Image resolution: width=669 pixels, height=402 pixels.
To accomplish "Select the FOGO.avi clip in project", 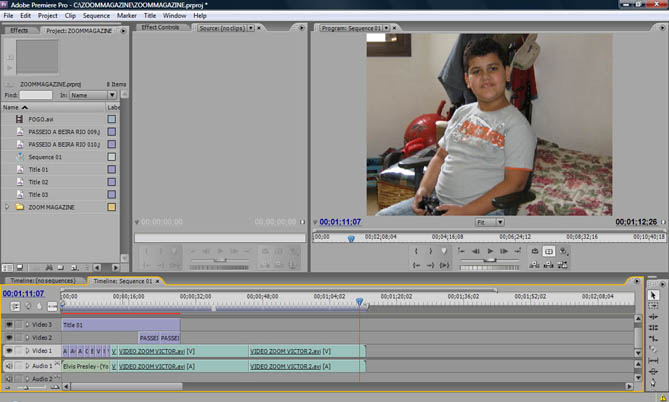I will [x=42, y=118].
